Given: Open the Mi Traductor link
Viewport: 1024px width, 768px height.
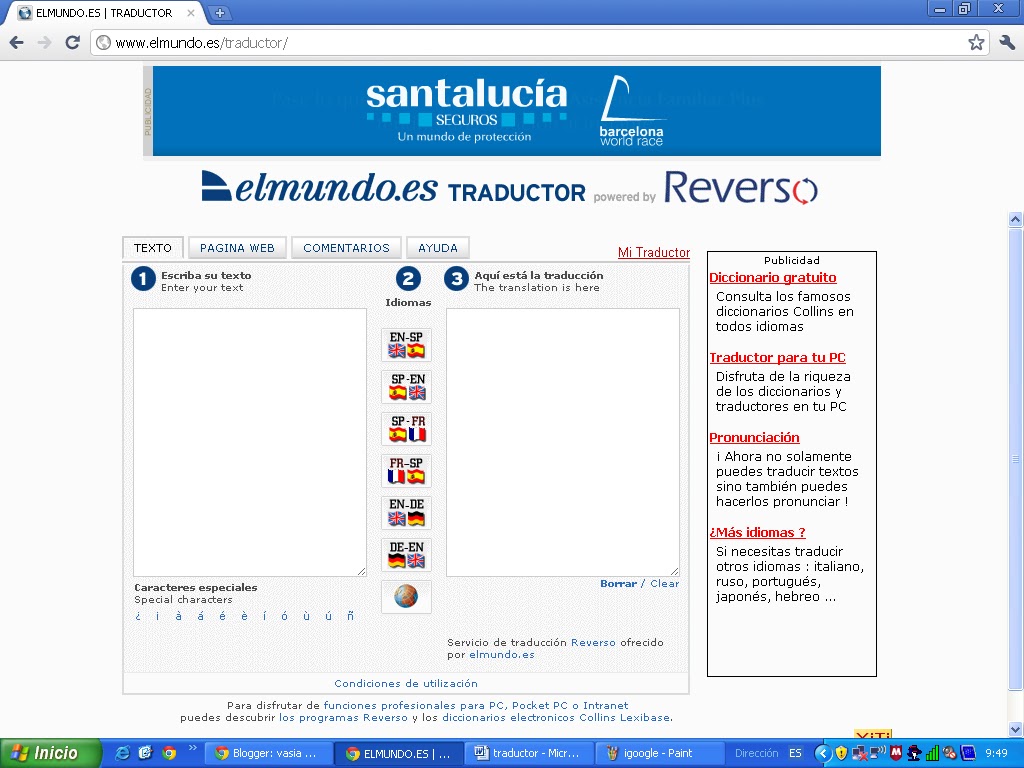Looking at the screenshot, I should 654,253.
